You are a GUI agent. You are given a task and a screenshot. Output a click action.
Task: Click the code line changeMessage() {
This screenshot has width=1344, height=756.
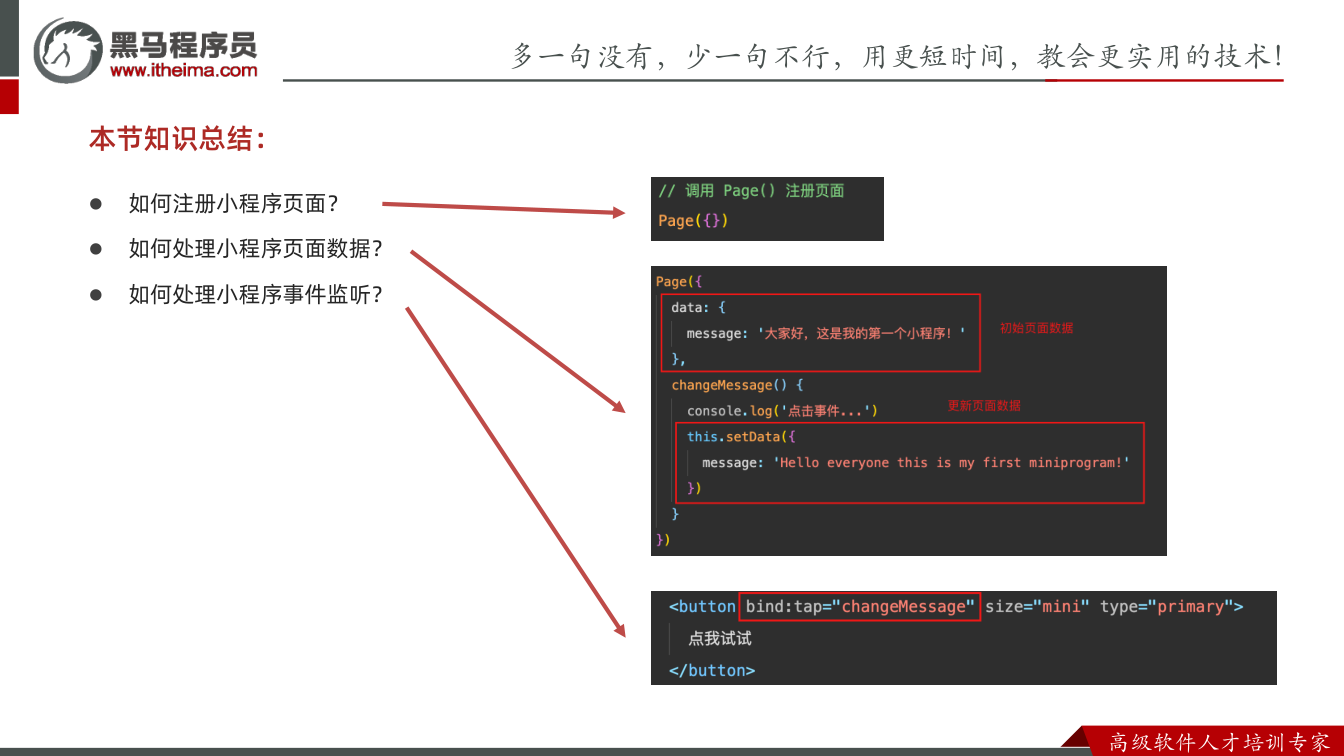pyautogui.click(x=737, y=385)
